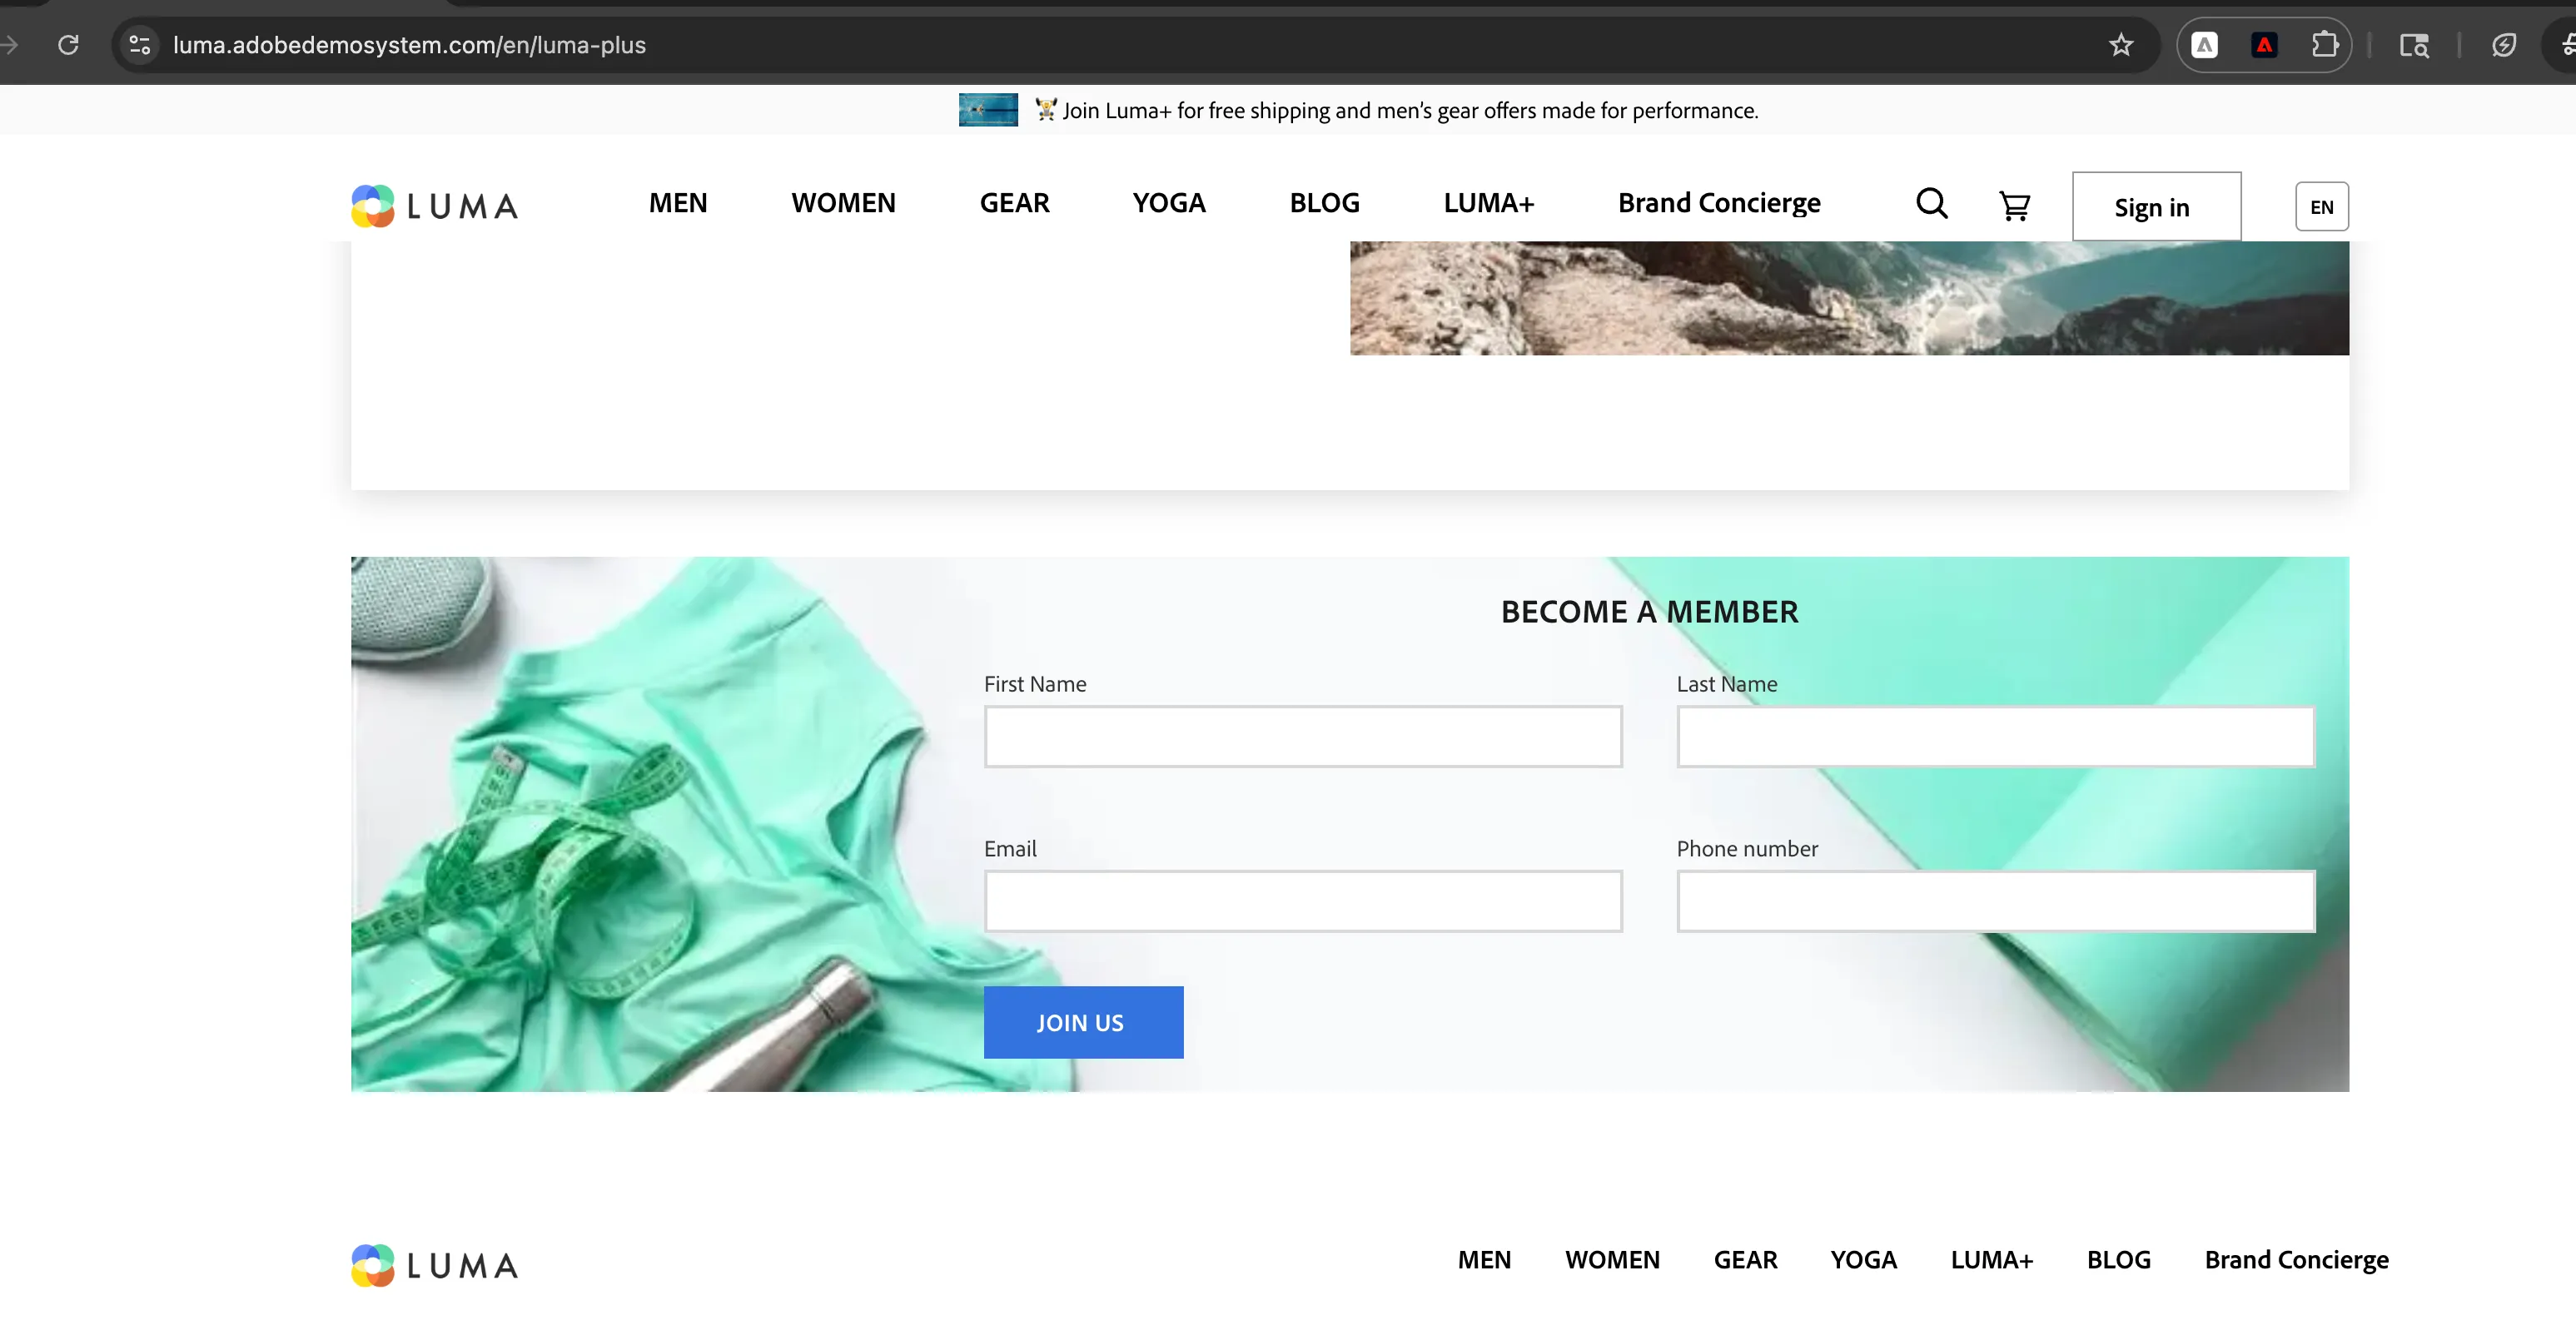
Task: Open the shopping cart icon
Action: tap(2014, 206)
